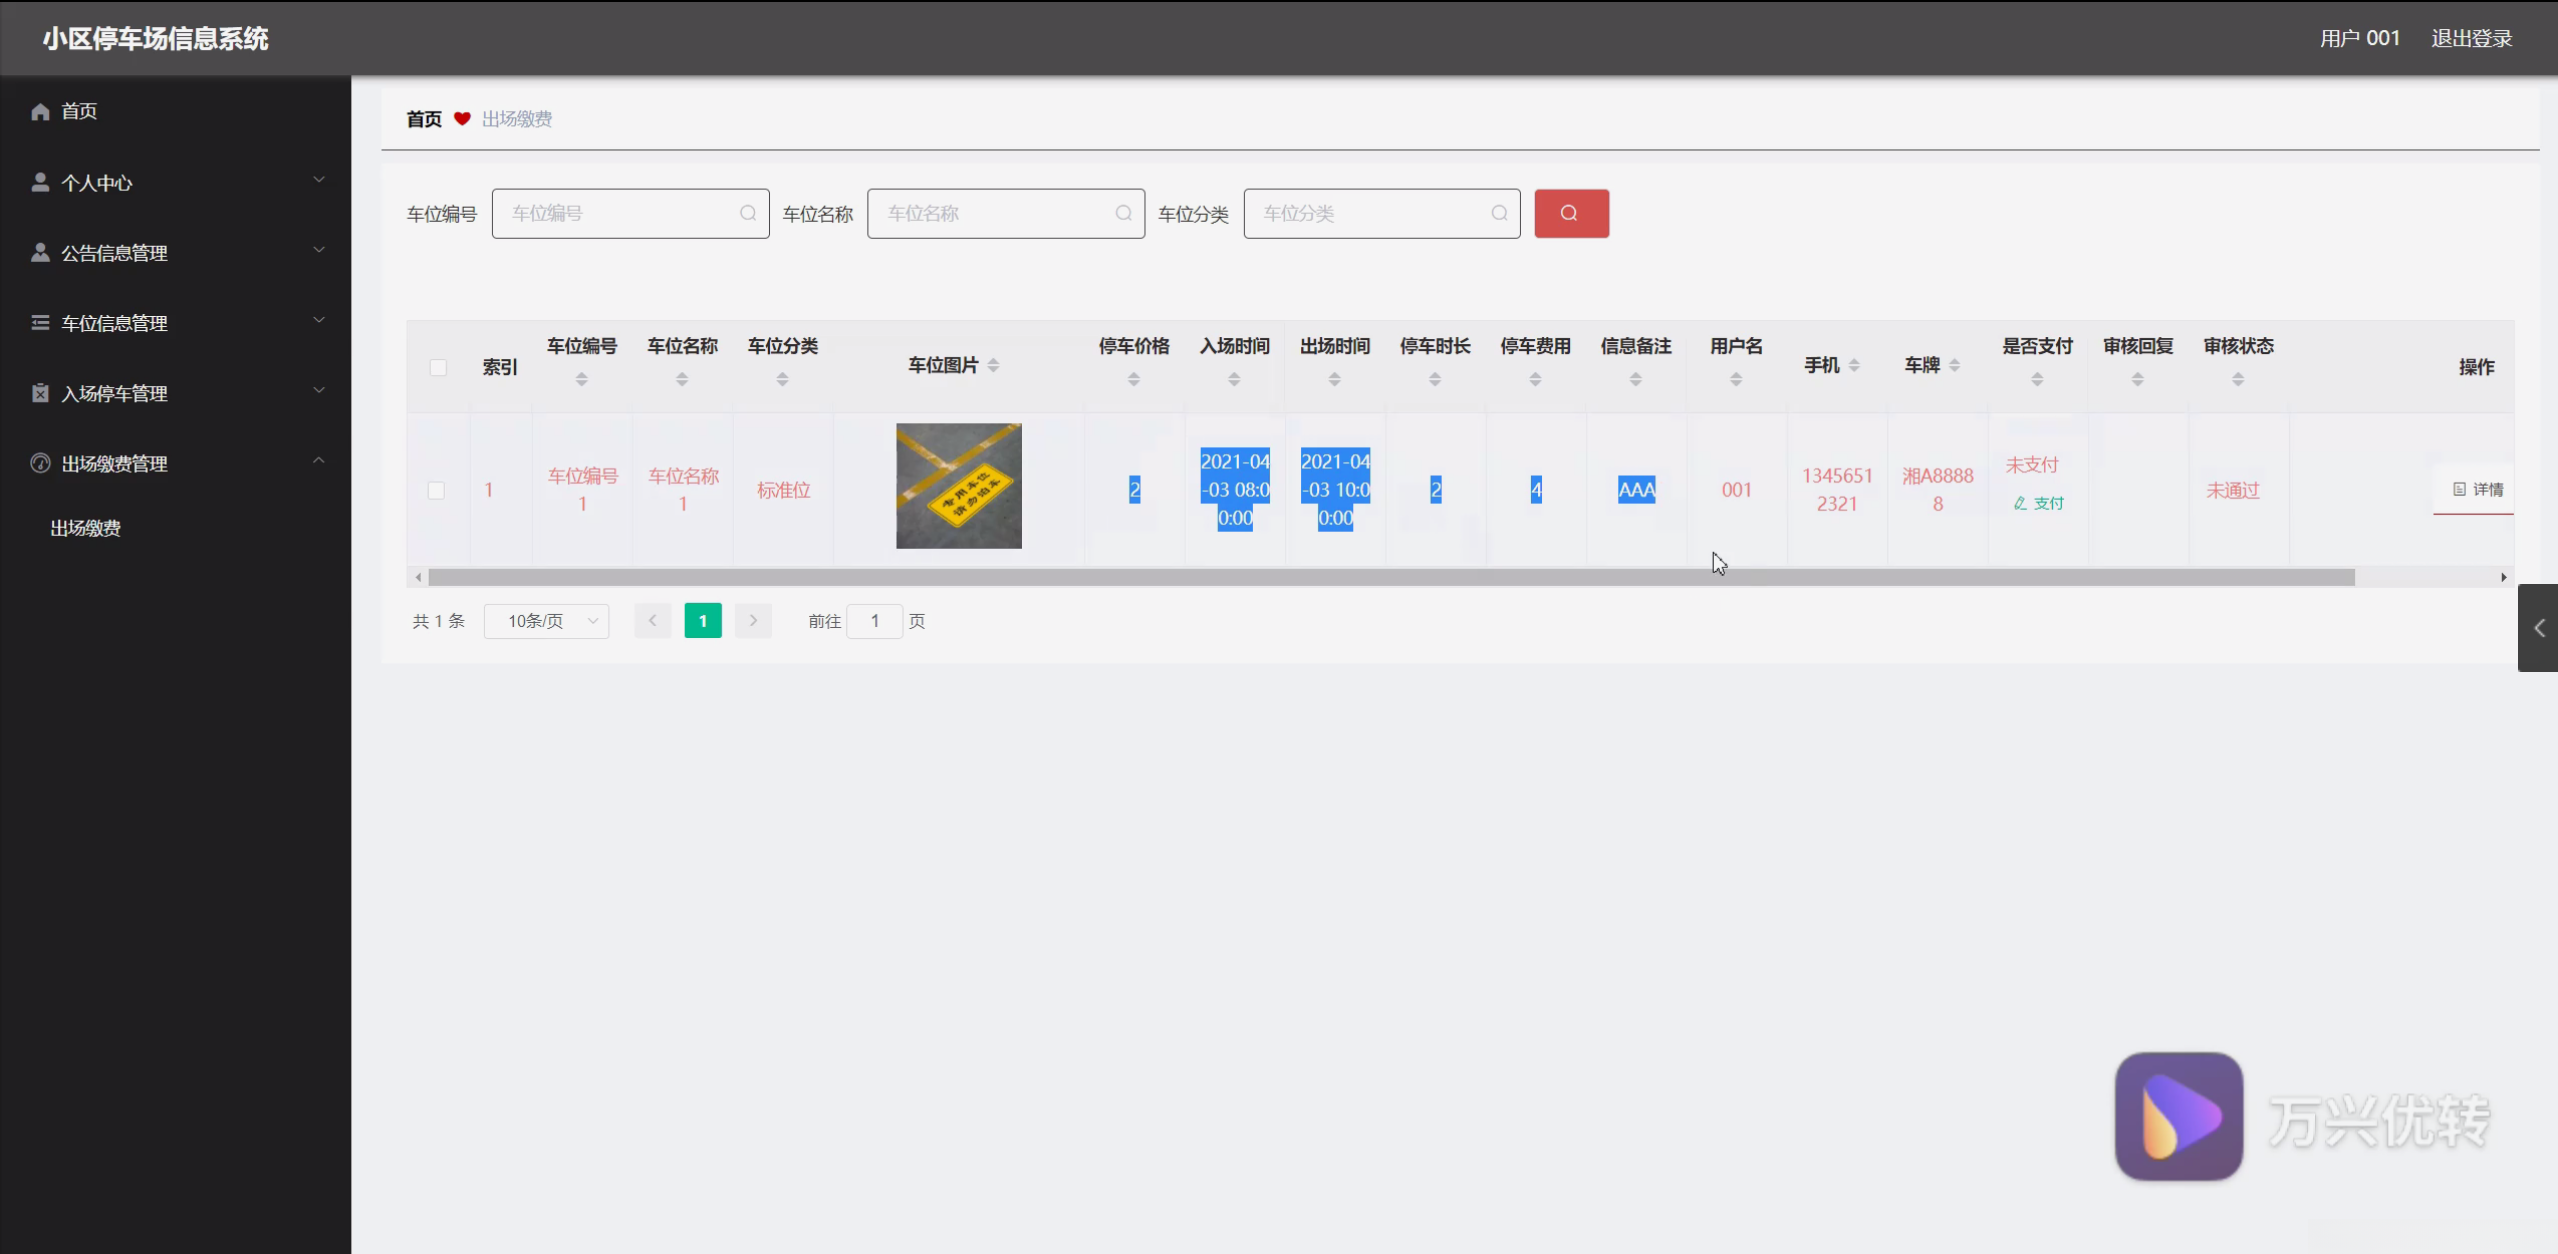Sort by 车位图片 column arrows

click(x=993, y=366)
